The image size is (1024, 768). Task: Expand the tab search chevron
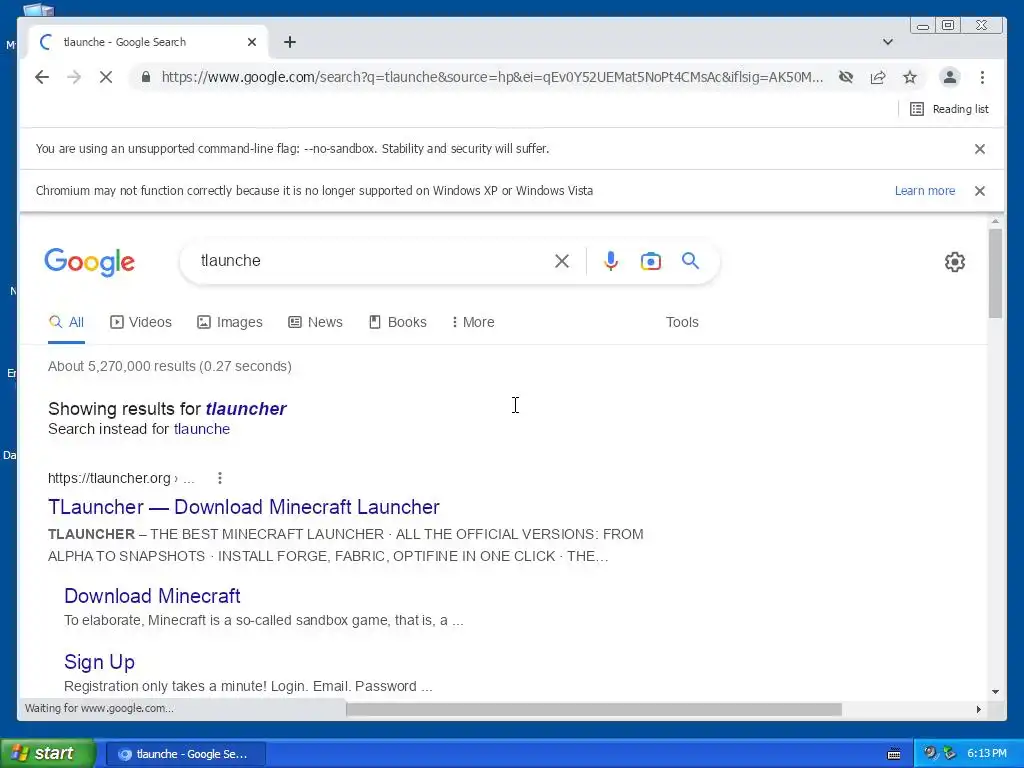[888, 42]
